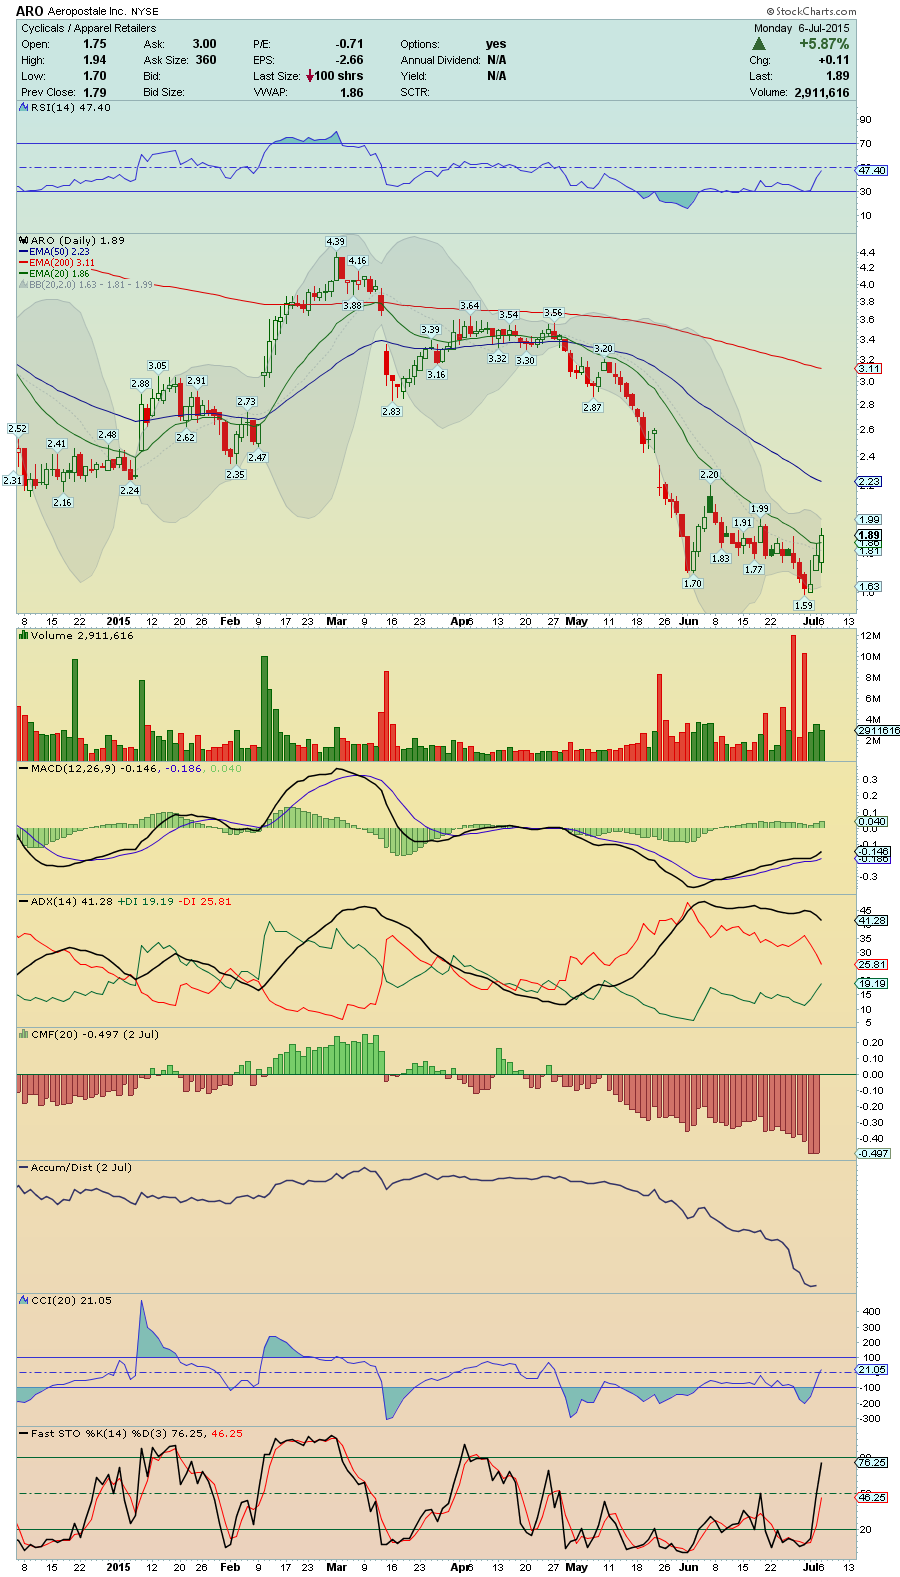Click the 2911616 volume axis tag
Viewport: 900px width, 1577px height.
878,730
